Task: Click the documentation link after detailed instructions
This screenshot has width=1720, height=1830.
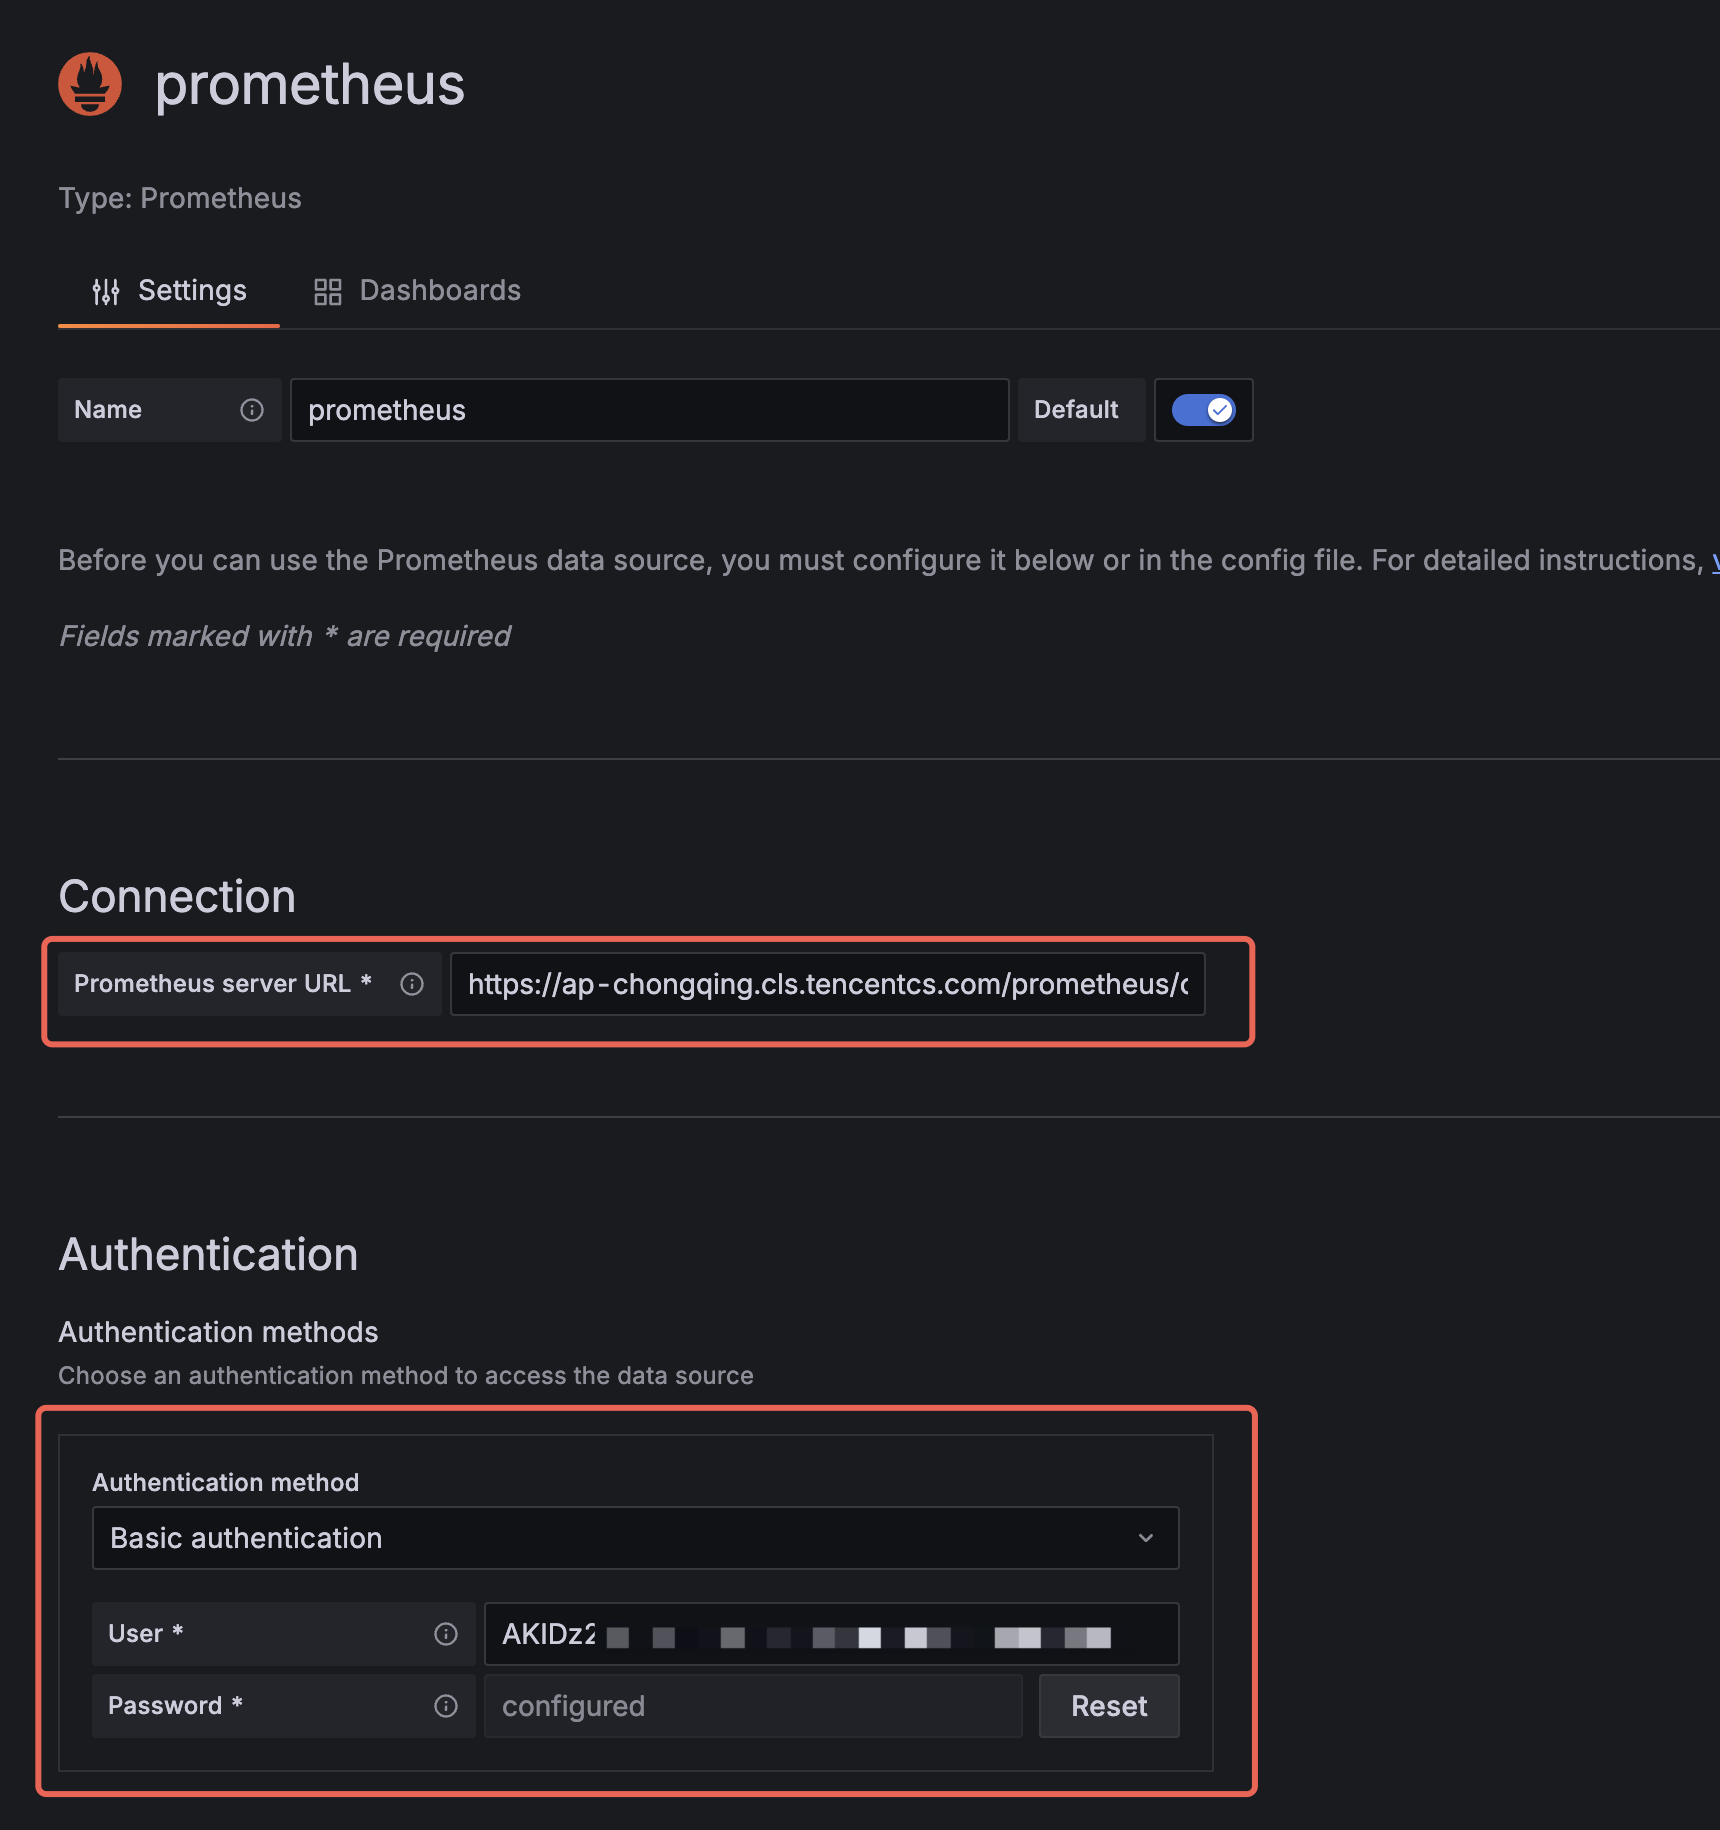Action: (x=1714, y=560)
